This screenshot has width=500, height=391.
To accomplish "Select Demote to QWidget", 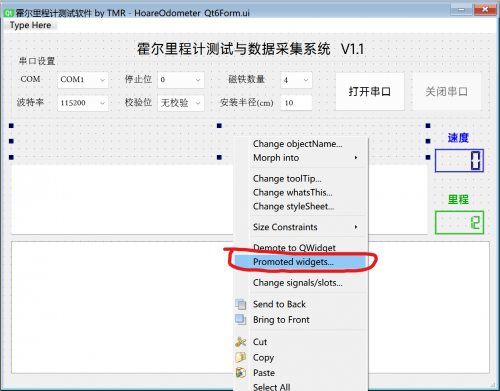I will click(x=301, y=248).
